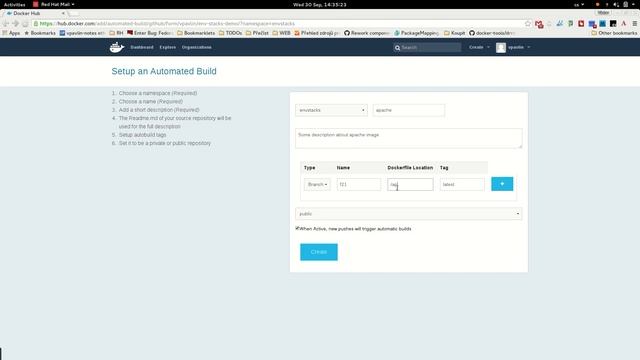The height and width of the screenshot is (360, 640).
Task: Open the clock and calendar menu
Action: [320, 4]
